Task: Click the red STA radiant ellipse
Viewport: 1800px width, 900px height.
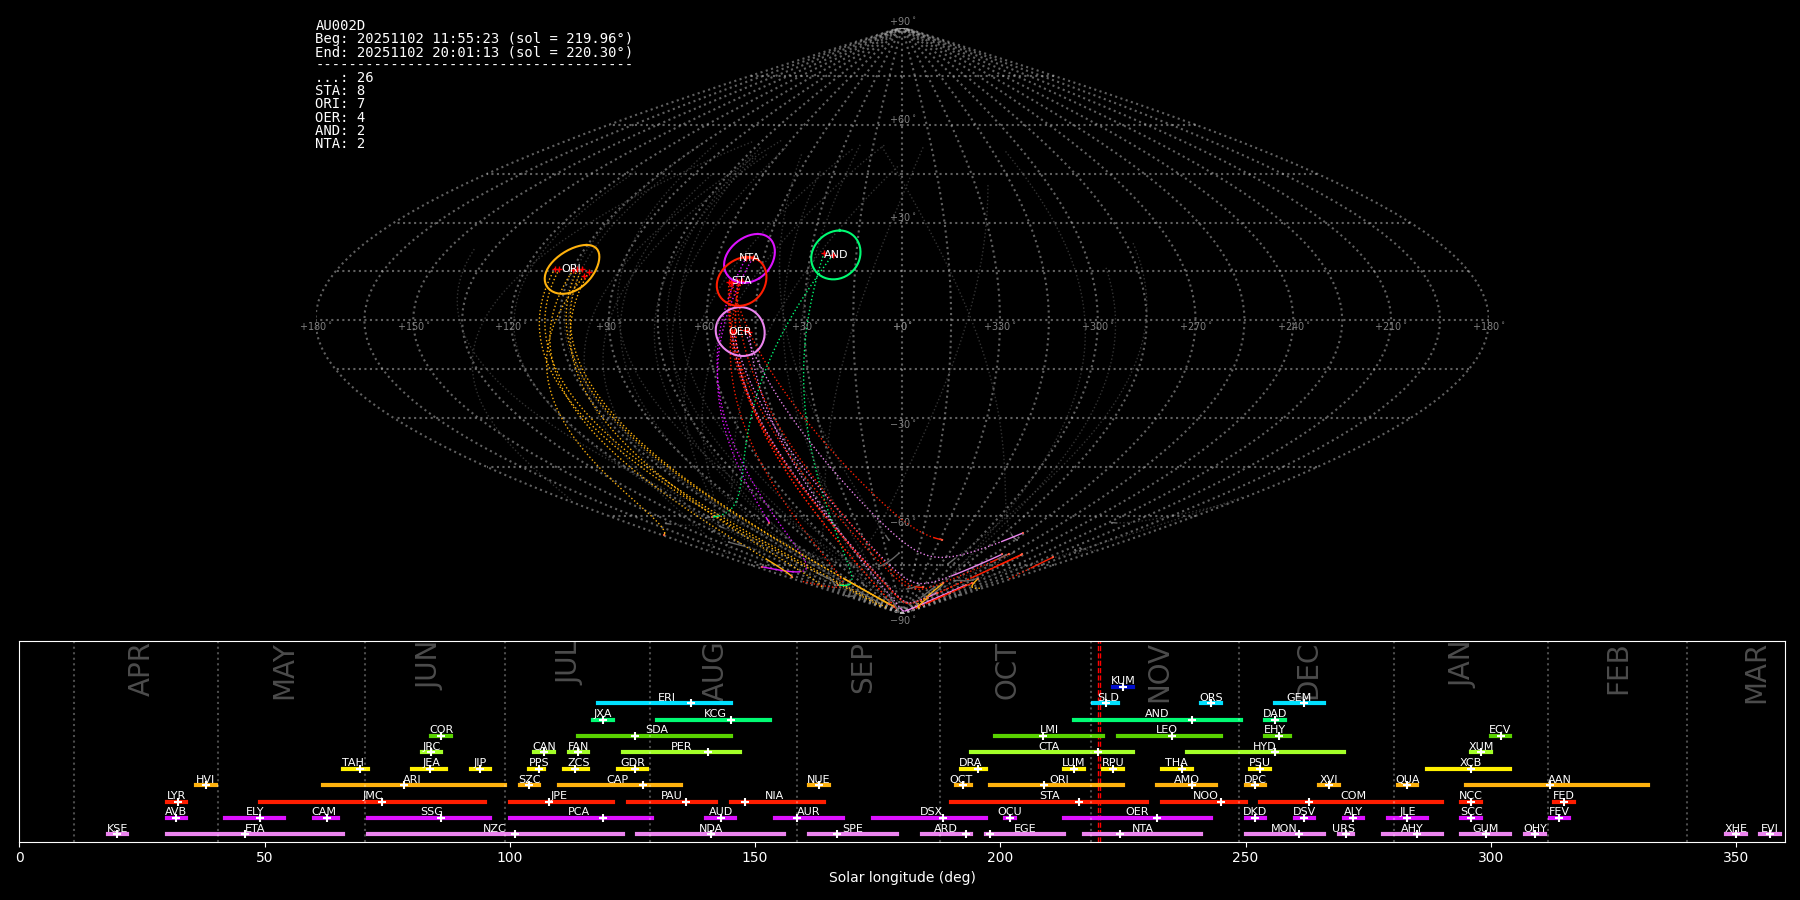Action: [x=741, y=281]
